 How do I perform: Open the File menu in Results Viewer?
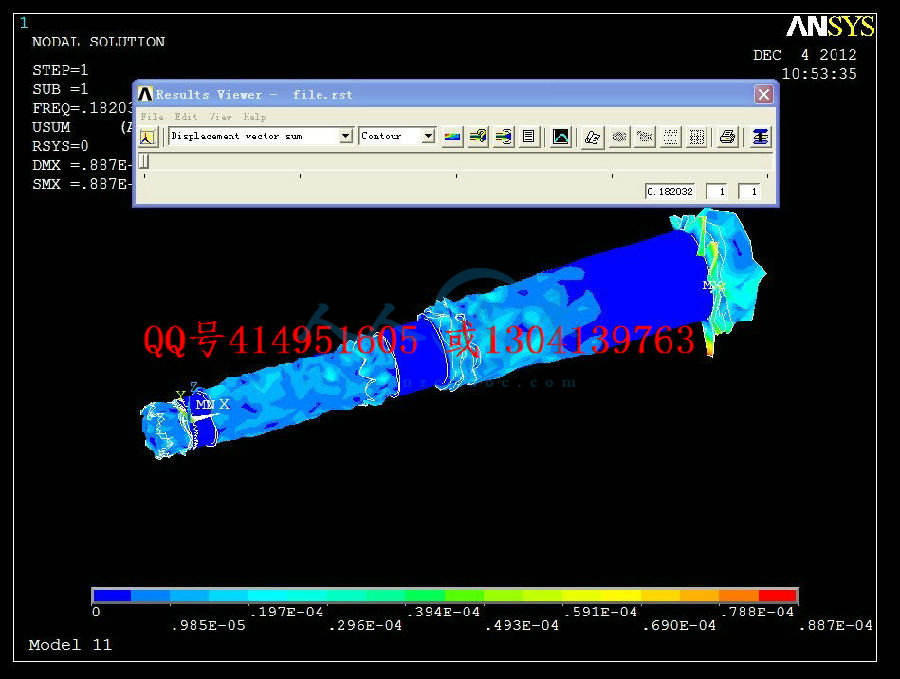click(152, 117)
